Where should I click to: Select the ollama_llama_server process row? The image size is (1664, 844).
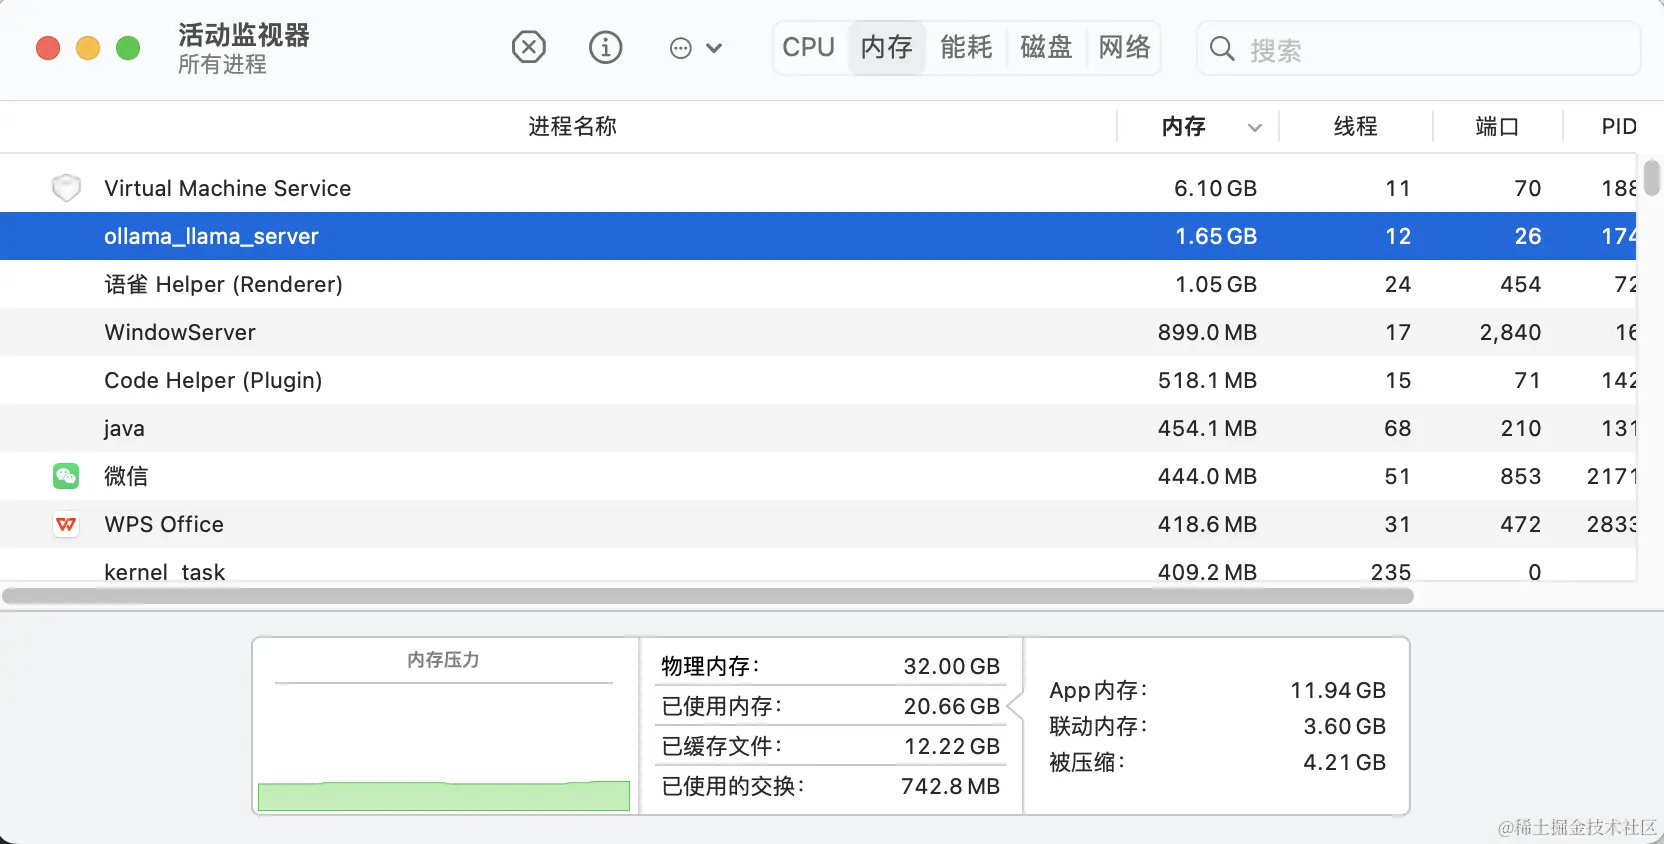tap(600, 236)
